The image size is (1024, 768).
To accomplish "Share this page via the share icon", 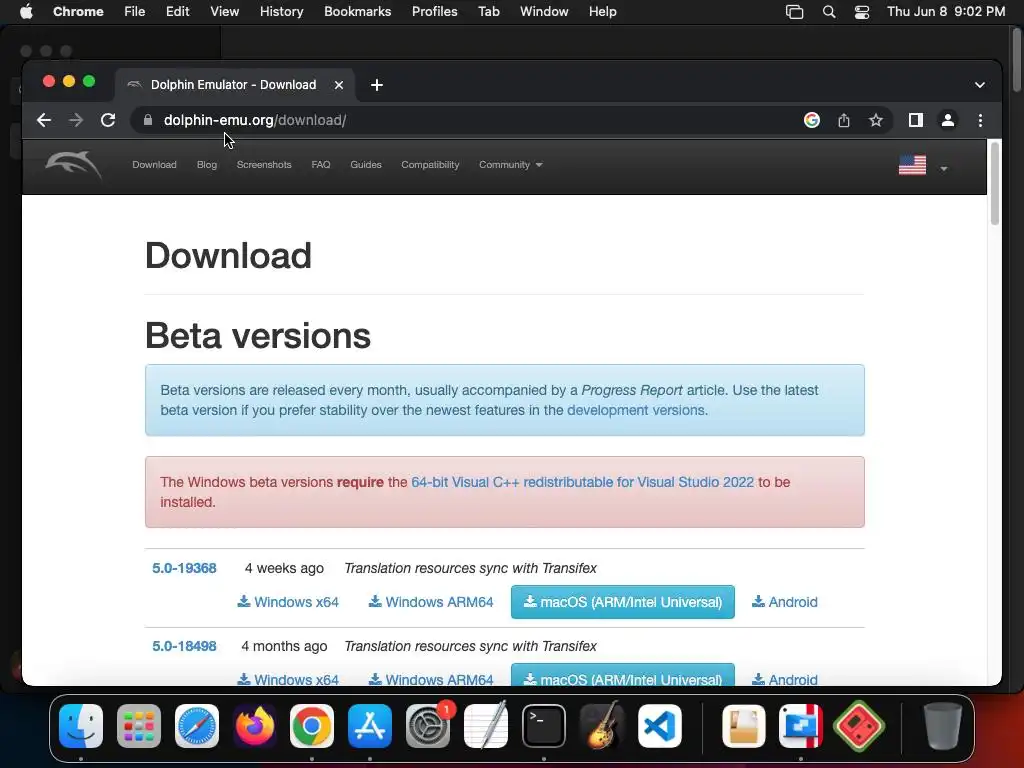I will pos(844,120).
